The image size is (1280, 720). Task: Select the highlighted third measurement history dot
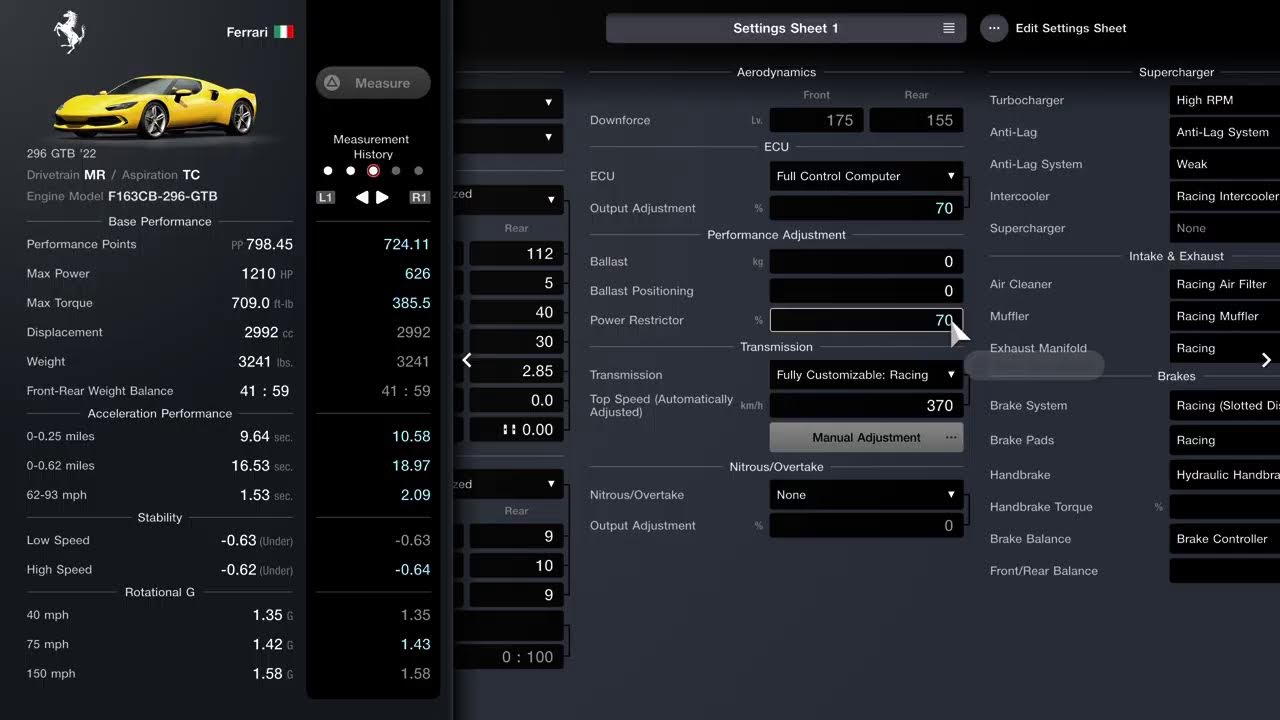click(373, 171)
